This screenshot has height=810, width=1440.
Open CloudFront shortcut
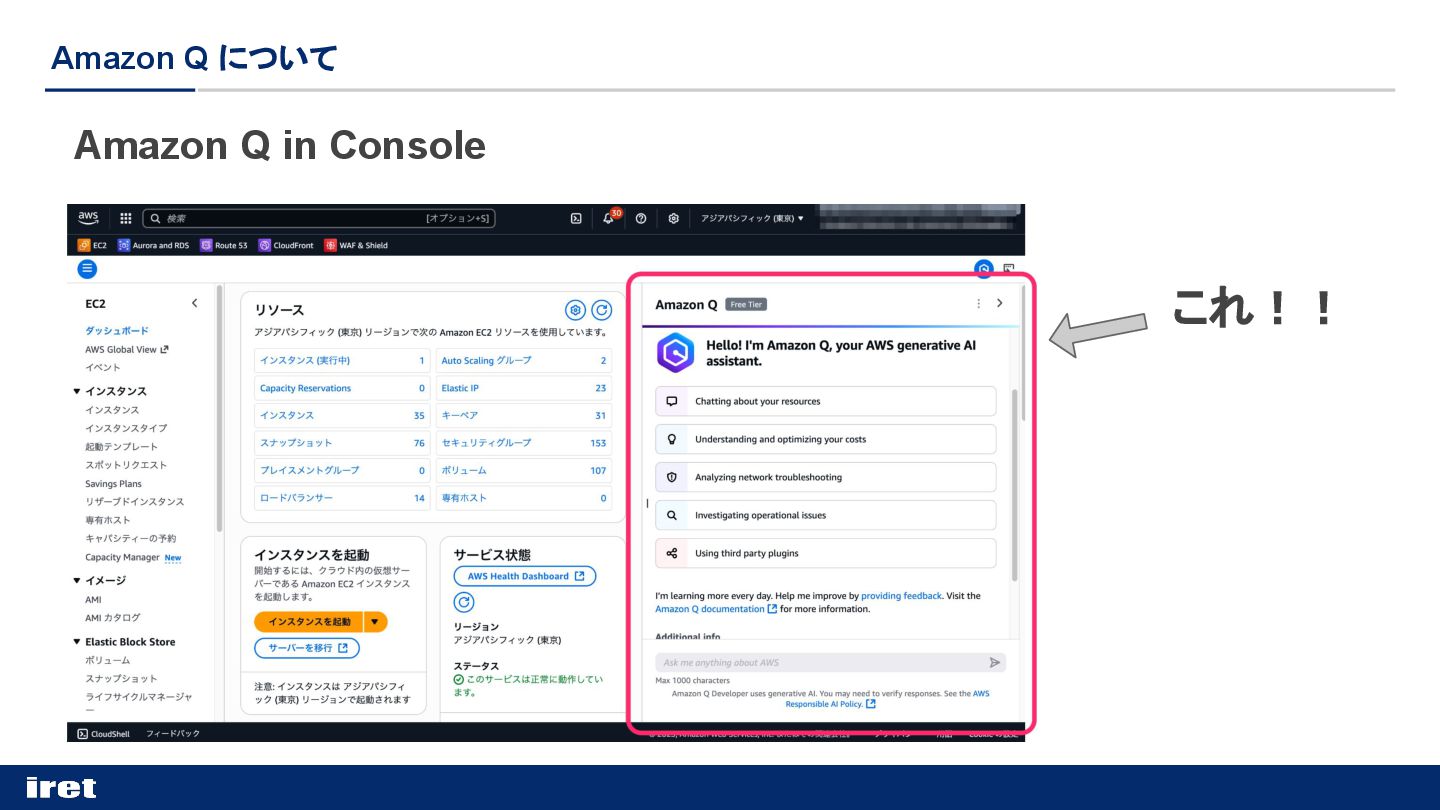tap(286, 245)
